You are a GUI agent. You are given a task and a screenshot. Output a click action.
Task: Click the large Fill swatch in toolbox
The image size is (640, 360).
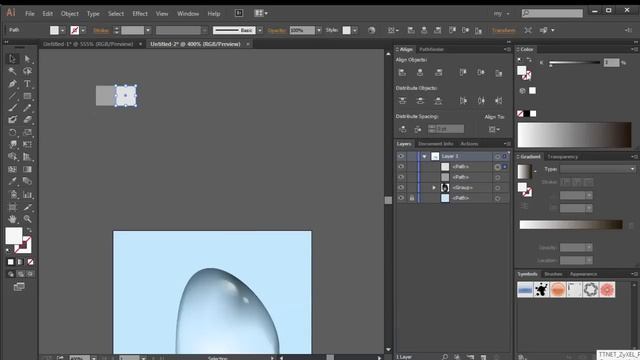coord(13,236)
